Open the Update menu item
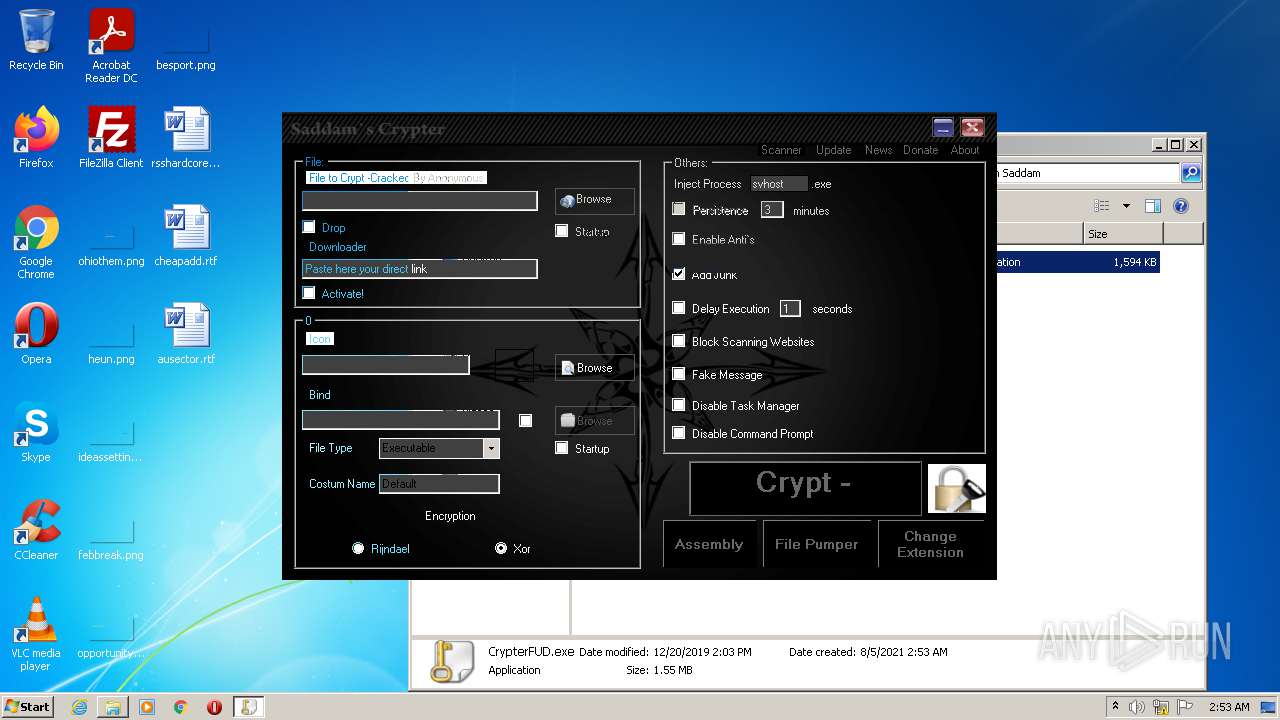Screen dimensions: 1280x720 coord(833,150)
